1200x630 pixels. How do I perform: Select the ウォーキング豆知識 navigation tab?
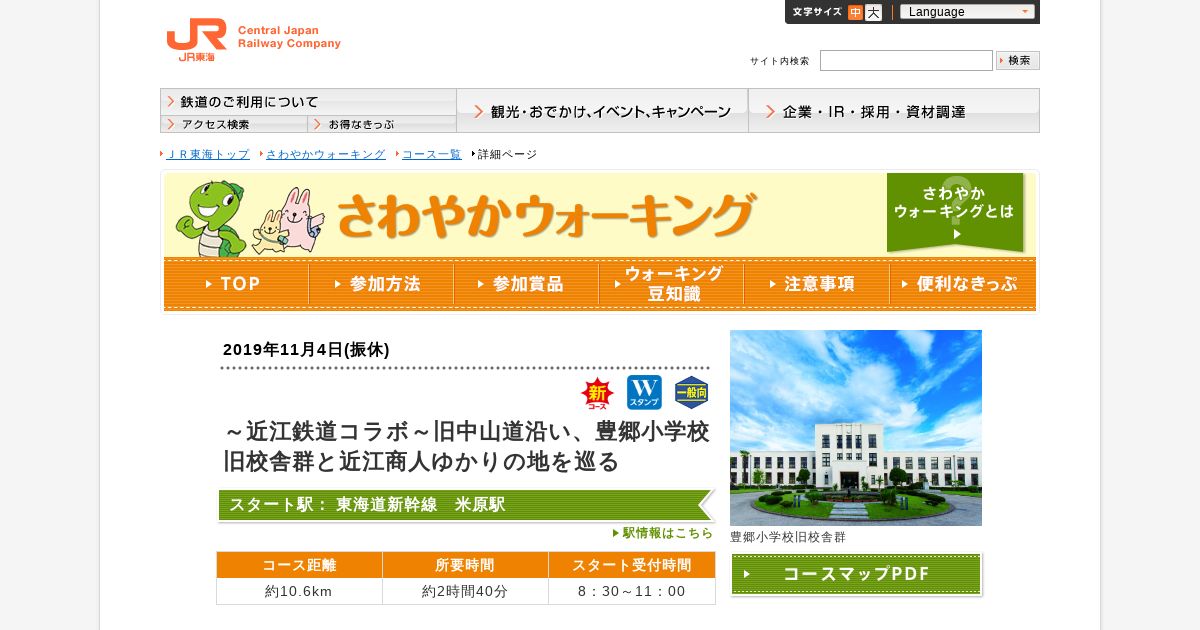[671, 284]
